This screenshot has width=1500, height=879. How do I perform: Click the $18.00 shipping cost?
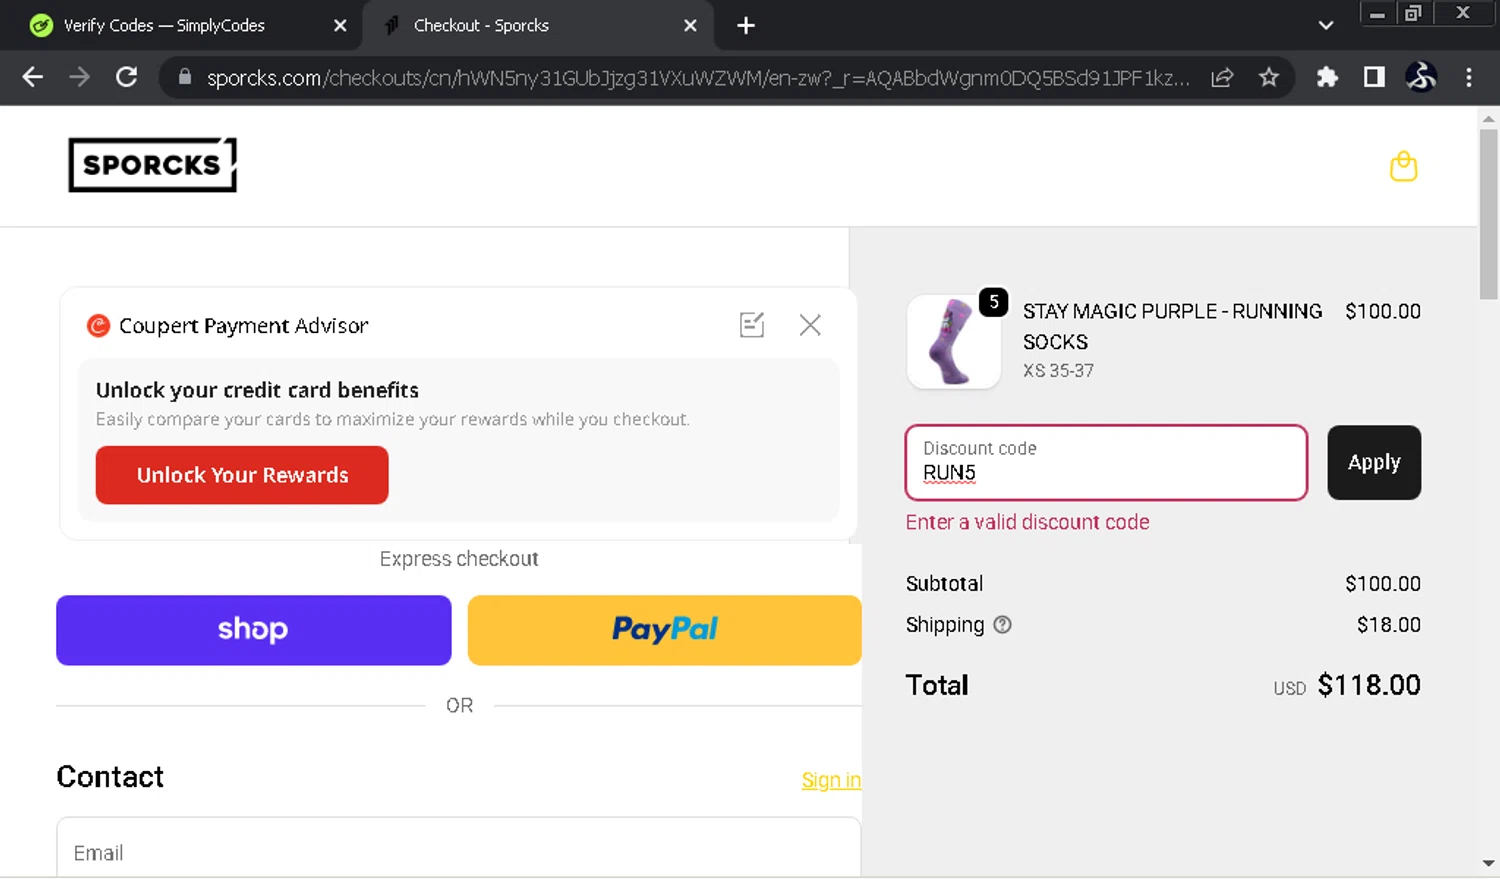(x=1388, y=625)
